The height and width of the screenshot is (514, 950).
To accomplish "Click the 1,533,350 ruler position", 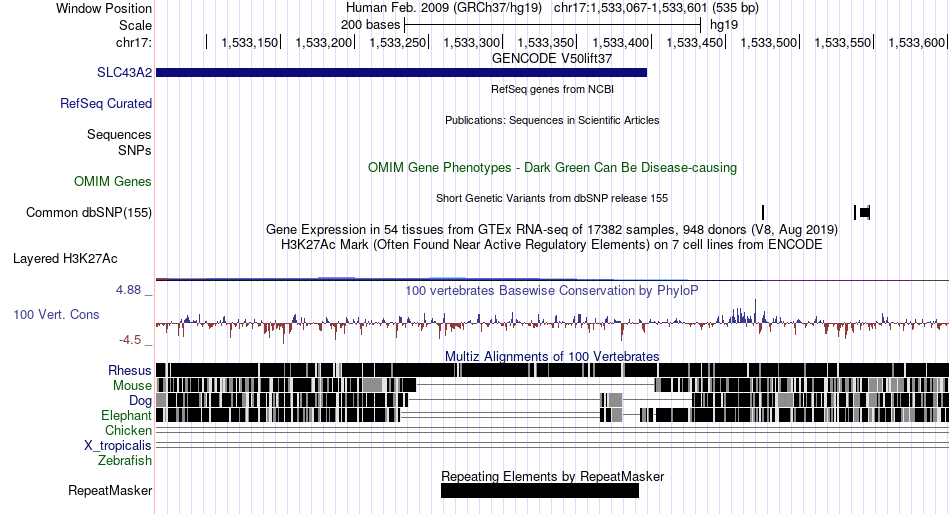I will point(545,42).
